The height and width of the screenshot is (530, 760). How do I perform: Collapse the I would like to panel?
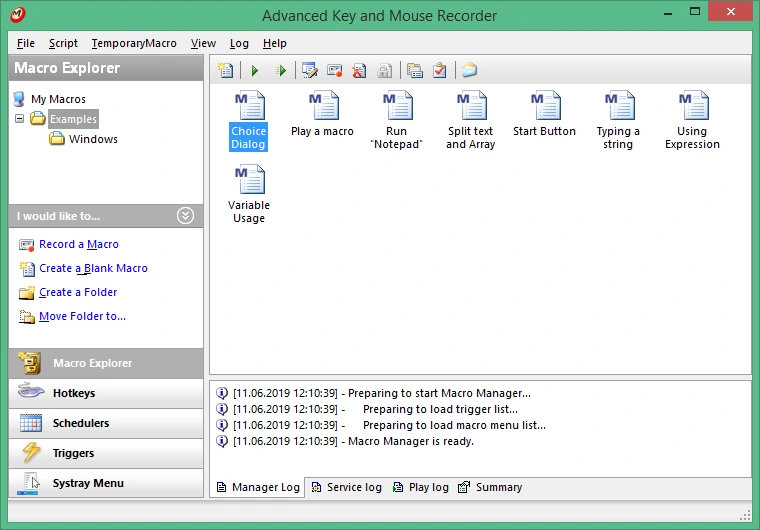pos(185,215)
